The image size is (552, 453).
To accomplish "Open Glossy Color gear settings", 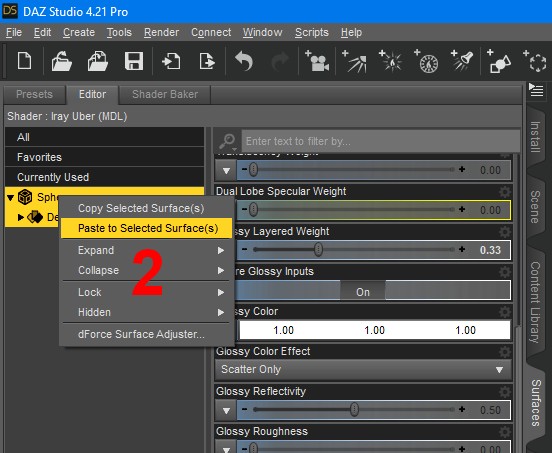I will [x=504, y=312].
